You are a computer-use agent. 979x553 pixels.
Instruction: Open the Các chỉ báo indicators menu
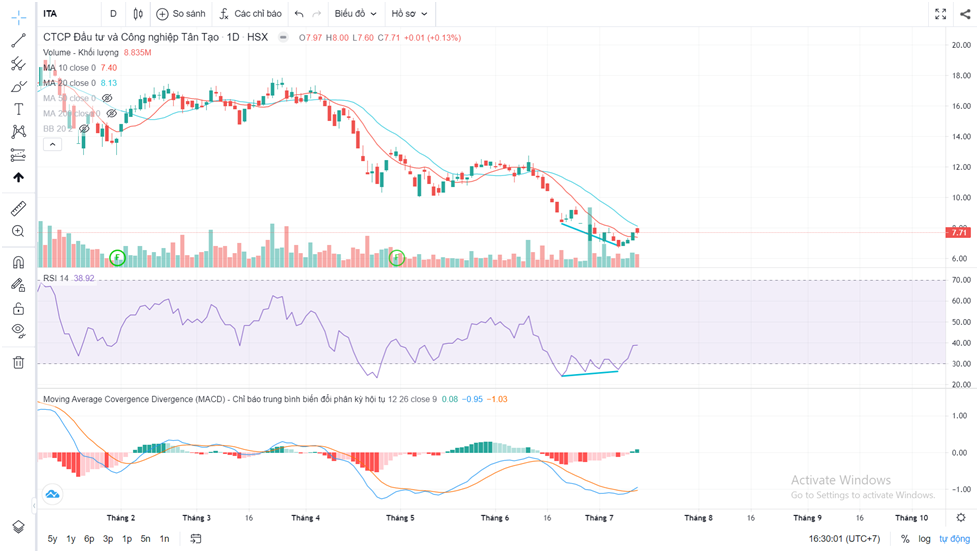[x=251, y=14]
